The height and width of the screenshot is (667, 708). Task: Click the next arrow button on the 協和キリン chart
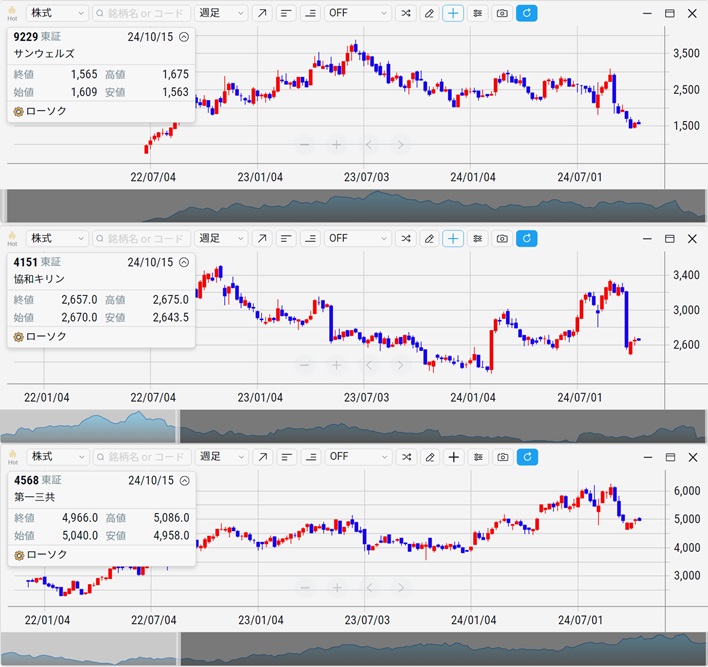click(400, 365)
